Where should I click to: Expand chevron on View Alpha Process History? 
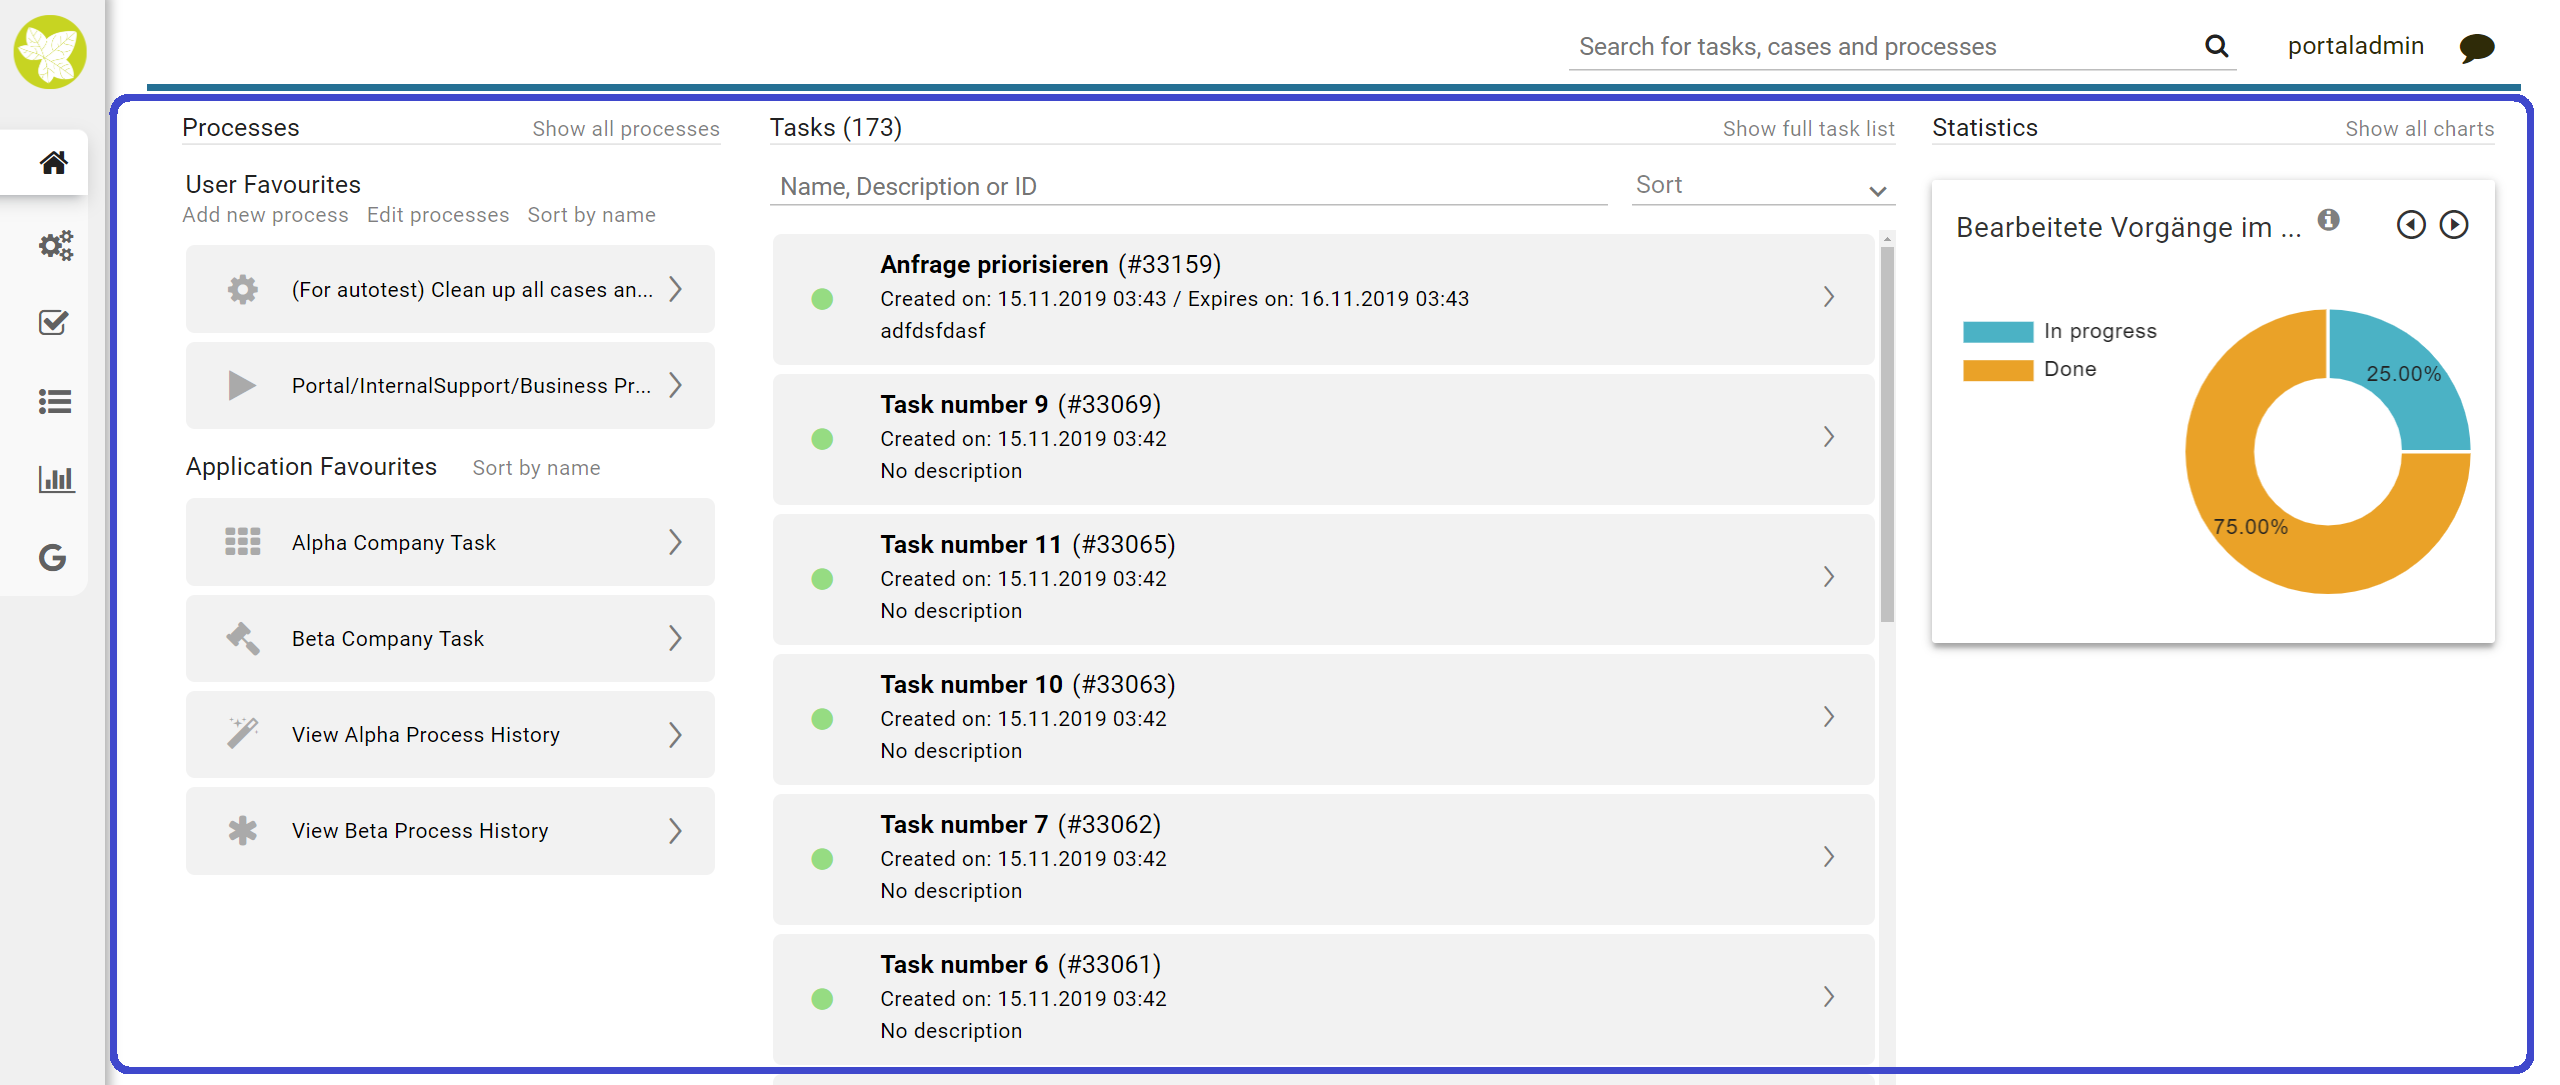pos(676,734)
